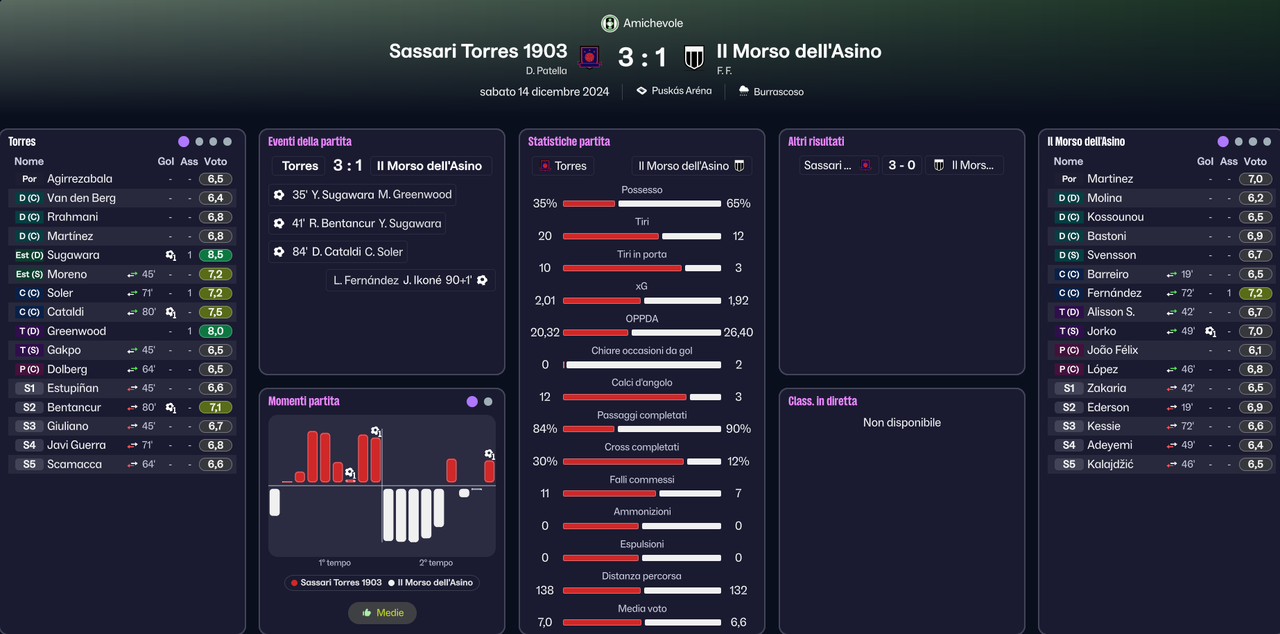Select Torres filter in Statistiche partita
Screen dimensions: 1280x634
click(x=563, y=166)
